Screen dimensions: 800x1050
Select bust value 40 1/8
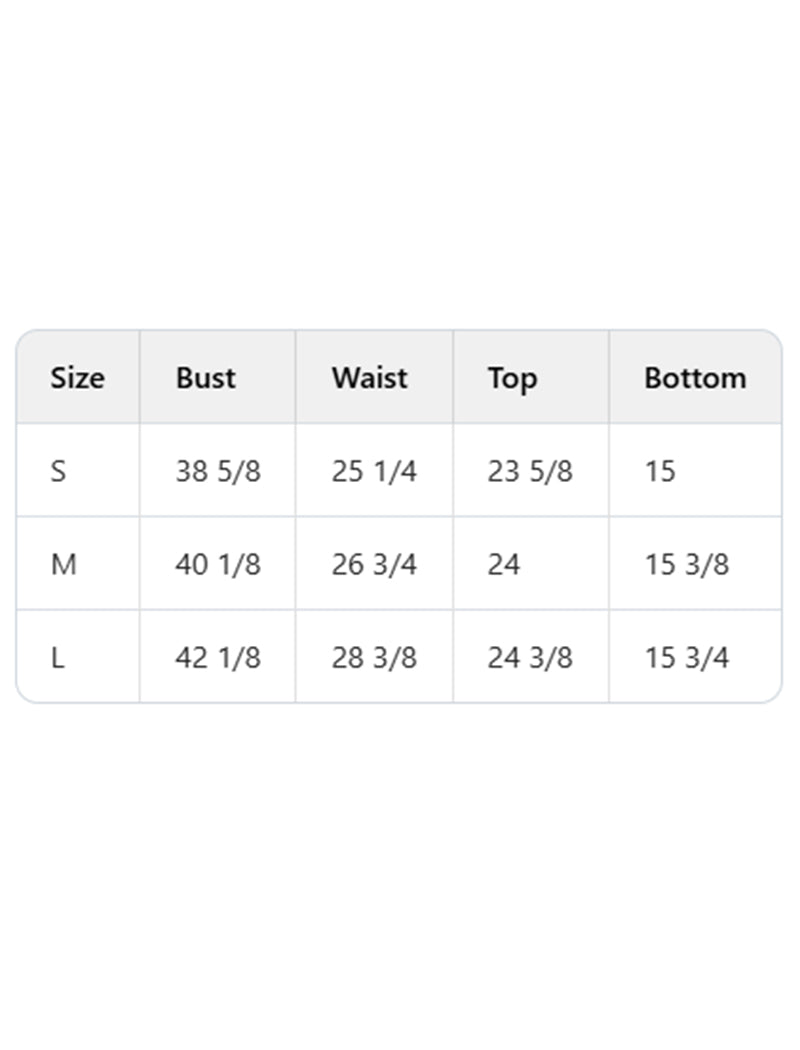218,565
